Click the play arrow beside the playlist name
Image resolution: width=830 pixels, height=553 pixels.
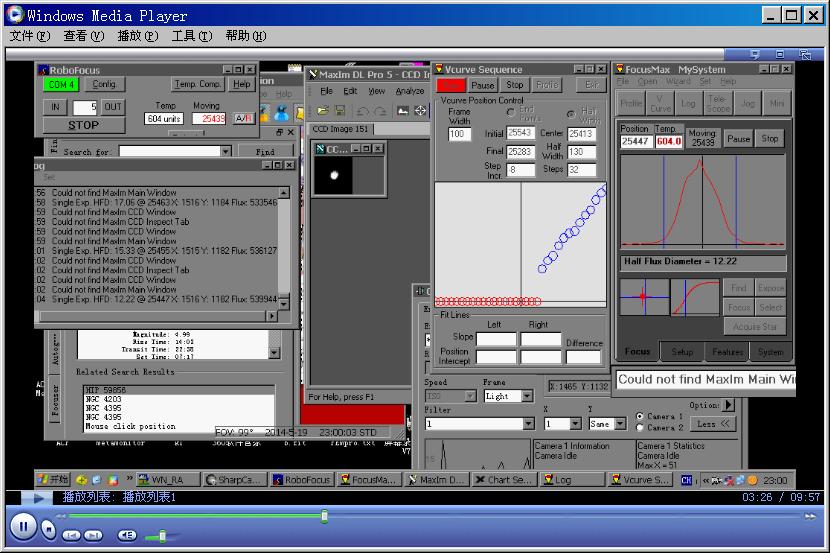click(x=38, y=498)
